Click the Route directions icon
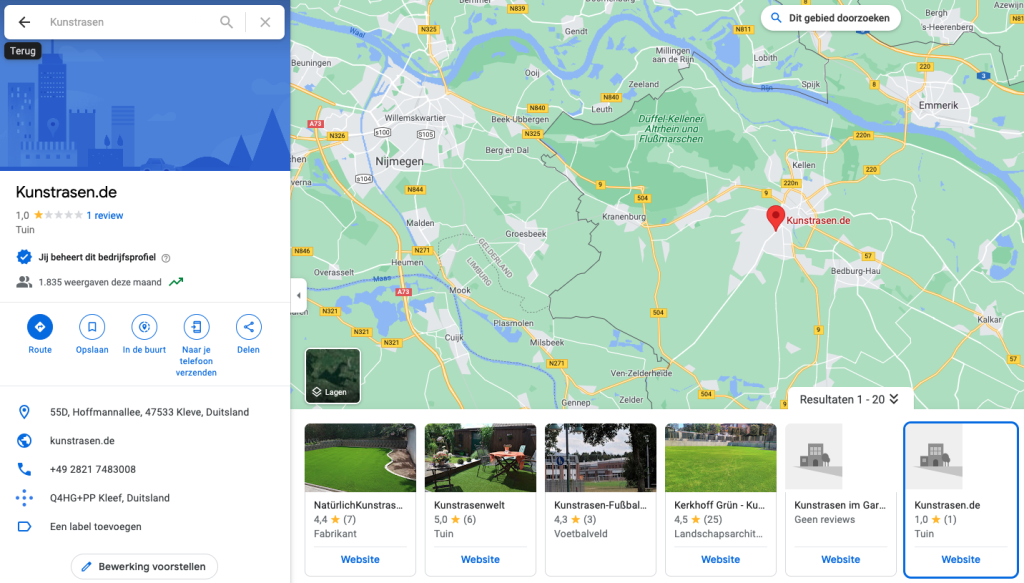The width and height of the screenshot is (1024, 583). [40, 327]
